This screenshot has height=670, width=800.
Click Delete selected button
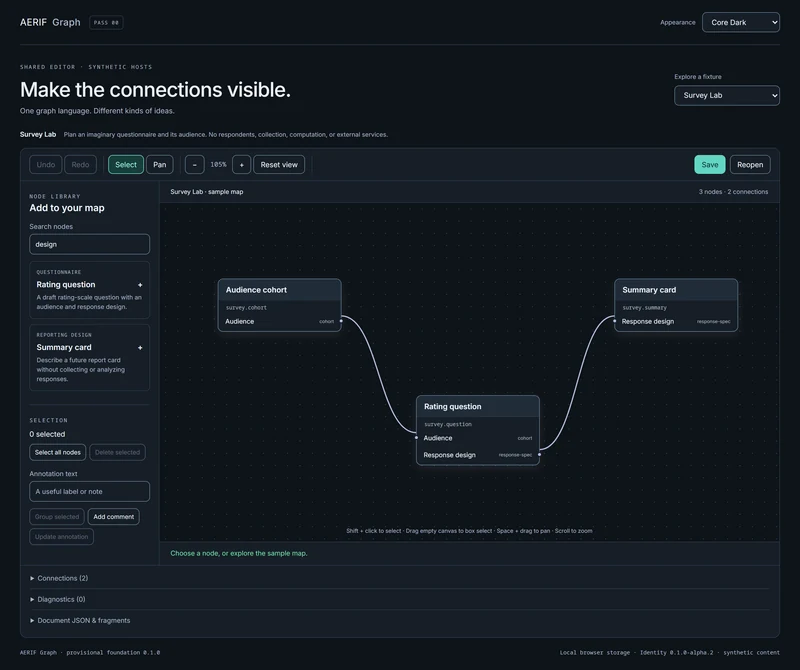tap(117, 452)
